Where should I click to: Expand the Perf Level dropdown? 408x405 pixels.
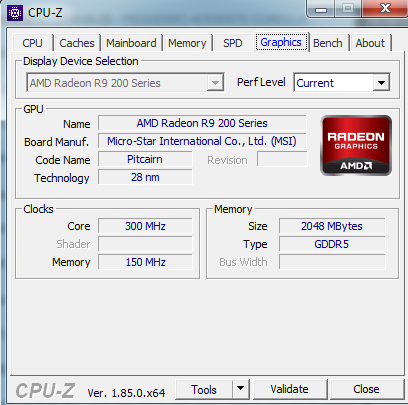381,82
